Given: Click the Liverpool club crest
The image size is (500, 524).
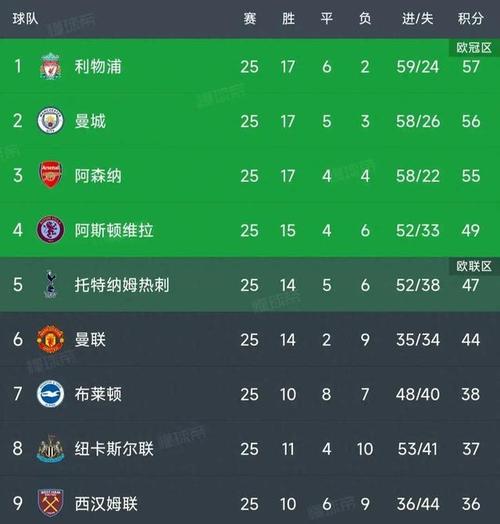Looking at the screenshot, I should [50, 66].
